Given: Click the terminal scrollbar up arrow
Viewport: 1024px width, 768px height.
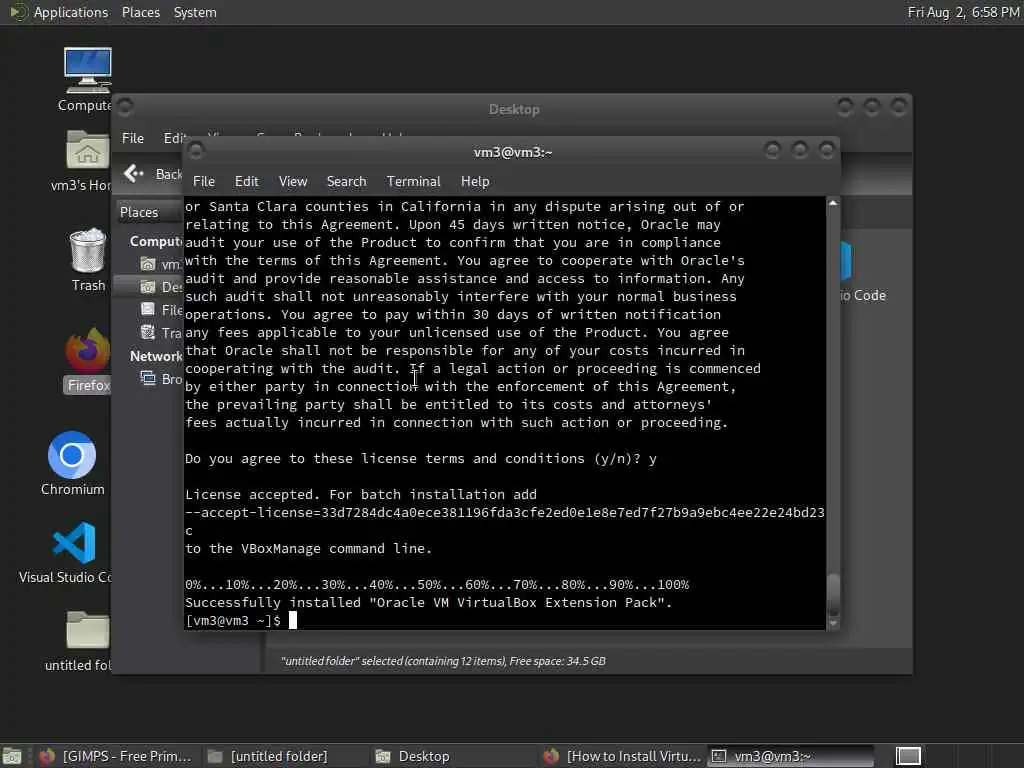Looking at the screenshot, I should (x=833, y=203).
